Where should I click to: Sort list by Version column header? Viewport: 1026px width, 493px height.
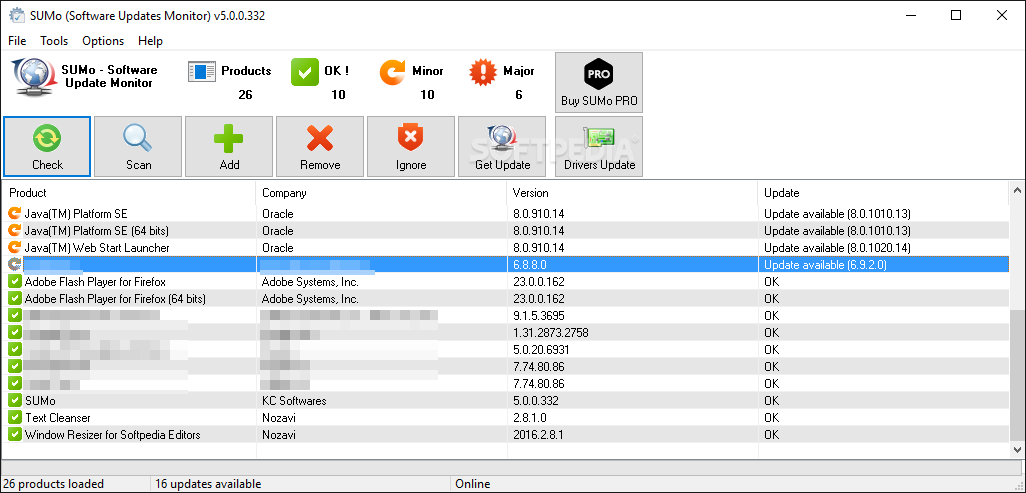633,193
